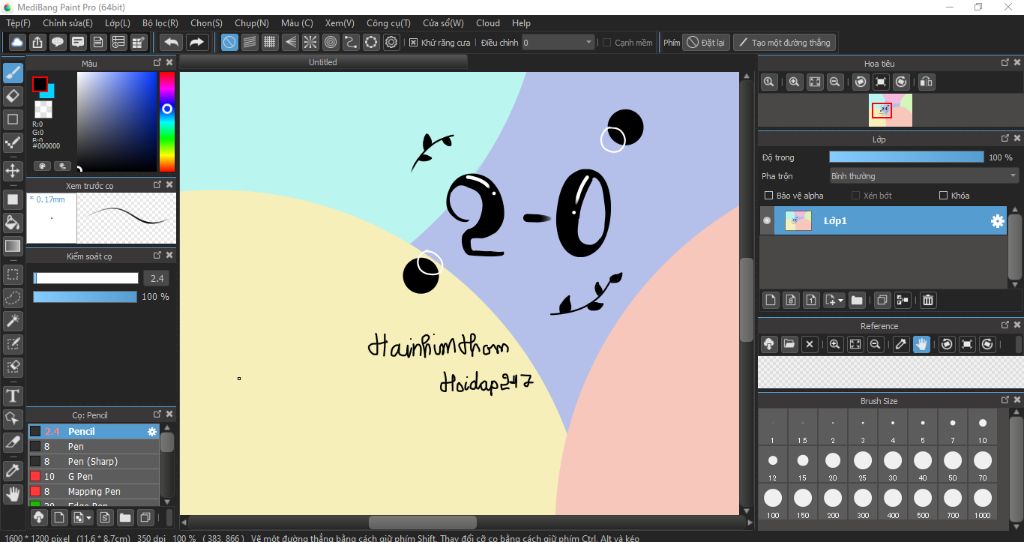Zoom out on Navigator panel
The width and height of the screenshot is (1024, 542).
point(835,82)
